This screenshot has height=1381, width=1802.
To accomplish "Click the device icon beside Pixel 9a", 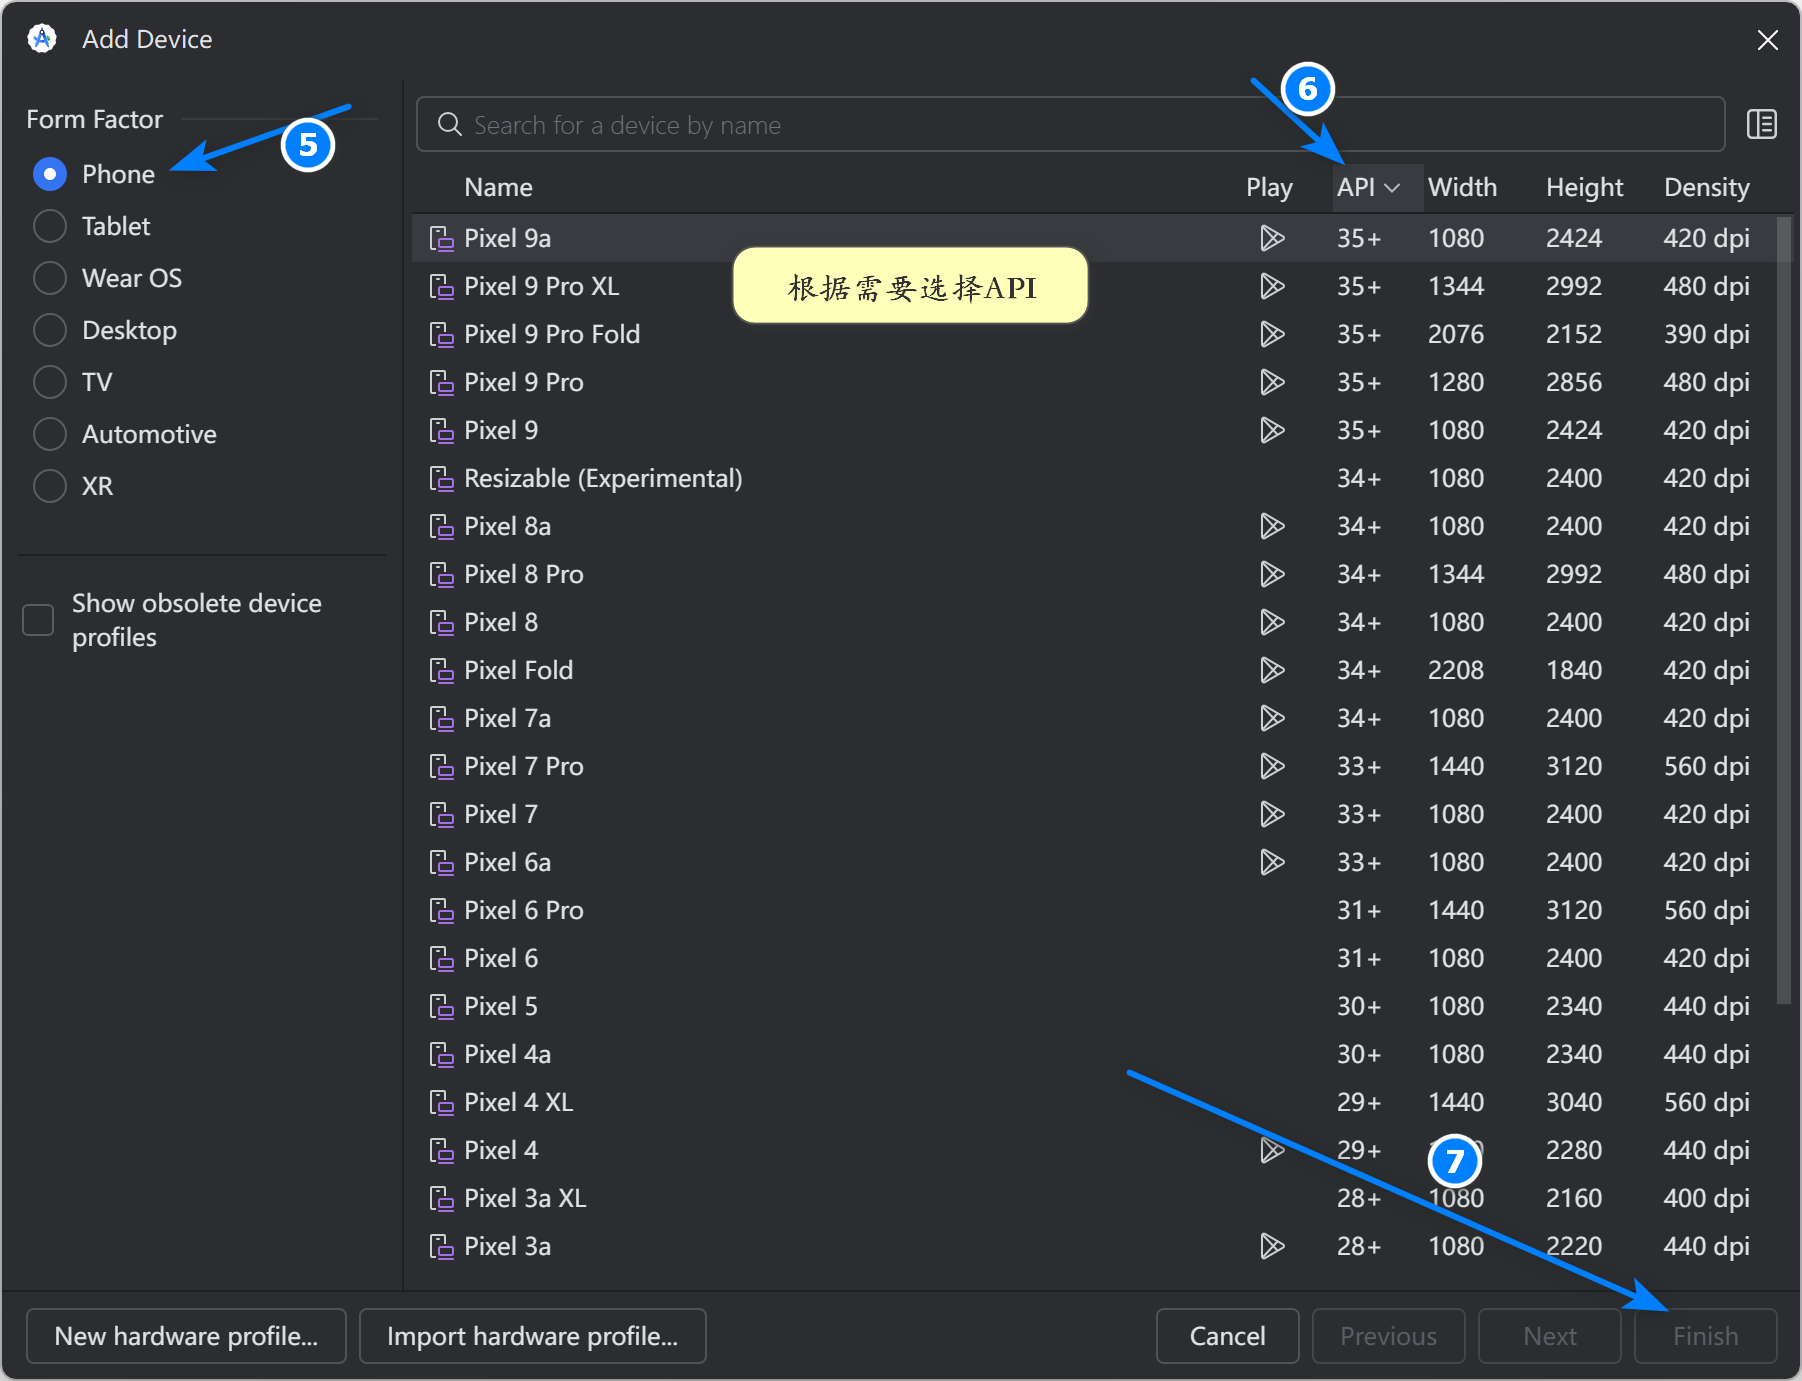I will coord(441,238).
